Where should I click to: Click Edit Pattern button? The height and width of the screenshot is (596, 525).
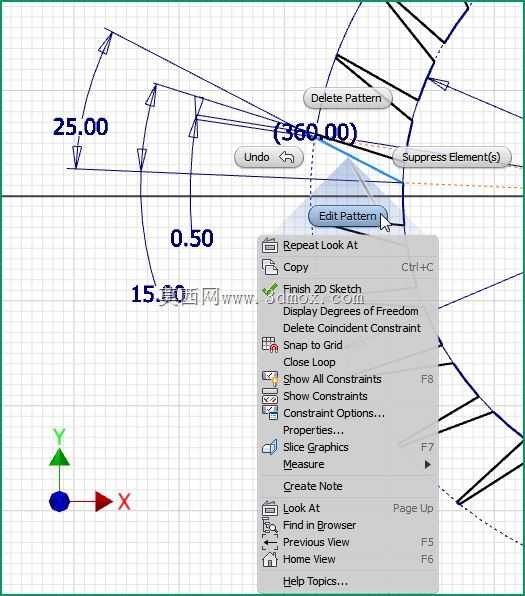(x=348, y=216)
